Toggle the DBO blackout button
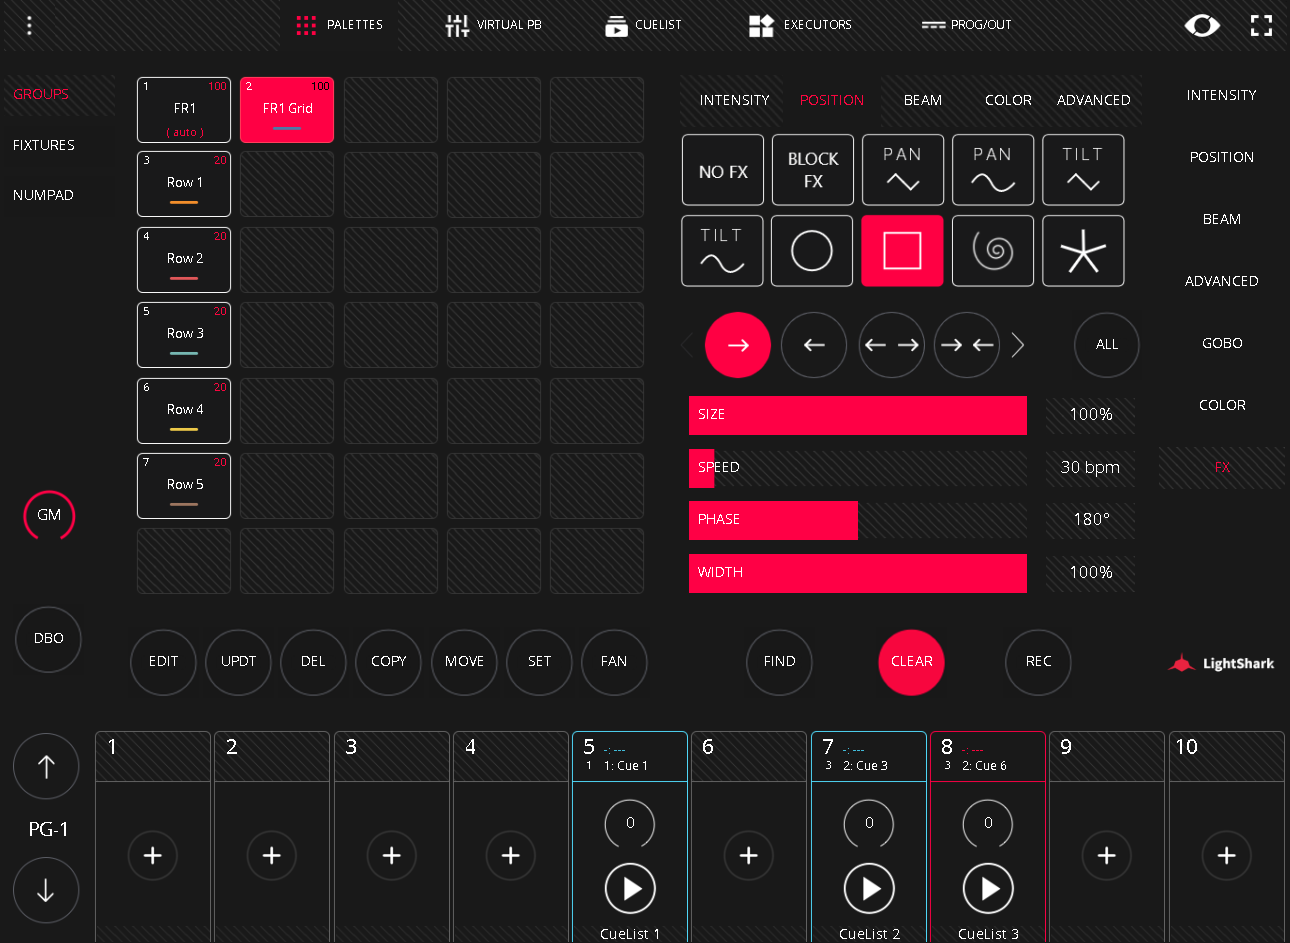 [48, 639]
